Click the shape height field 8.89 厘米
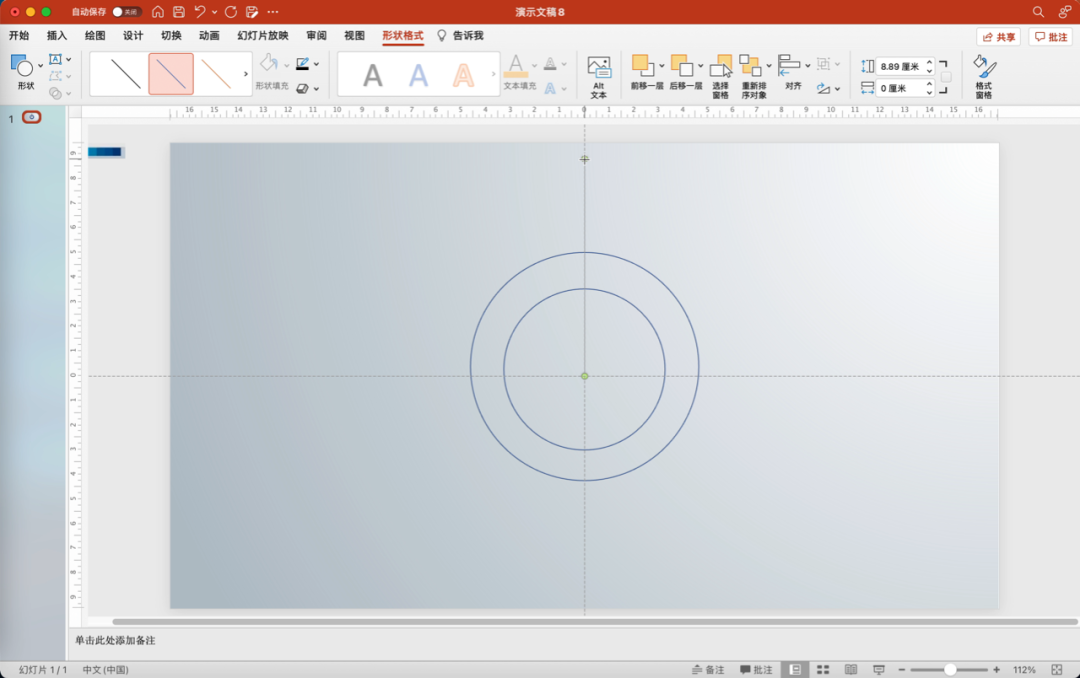This screenshot has width=1080, height=678. point(900,66)
